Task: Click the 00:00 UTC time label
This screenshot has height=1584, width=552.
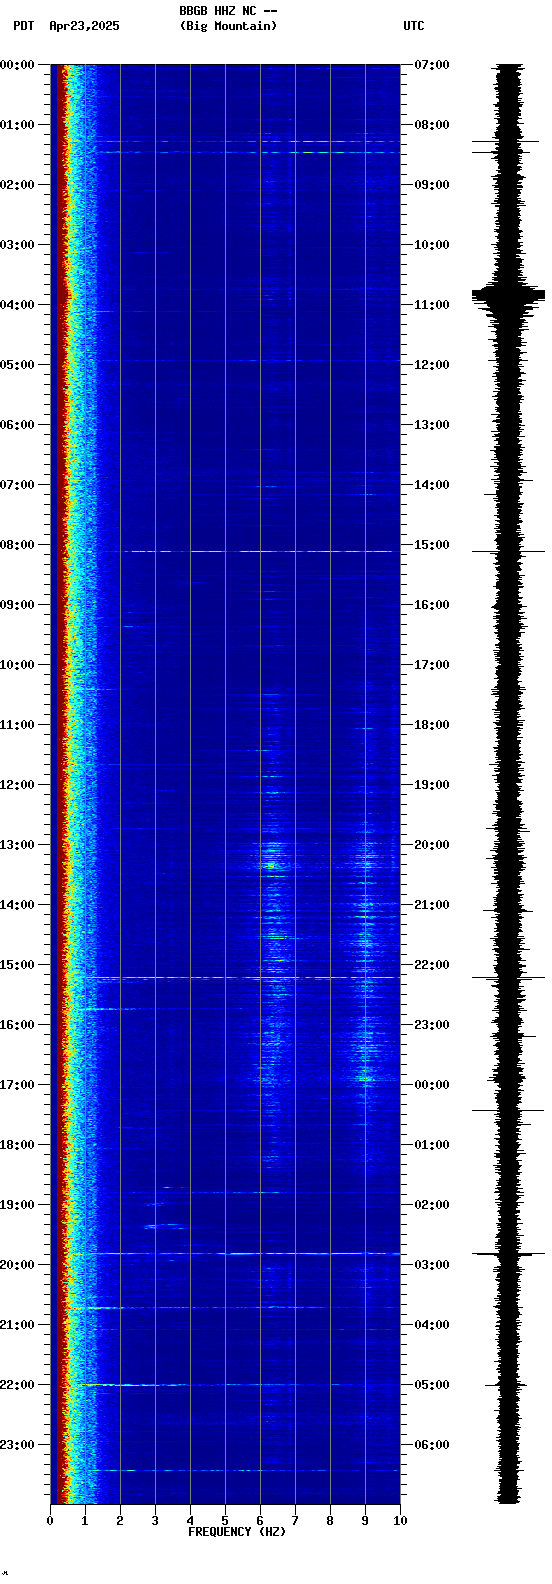Action: click(431, 1085)
